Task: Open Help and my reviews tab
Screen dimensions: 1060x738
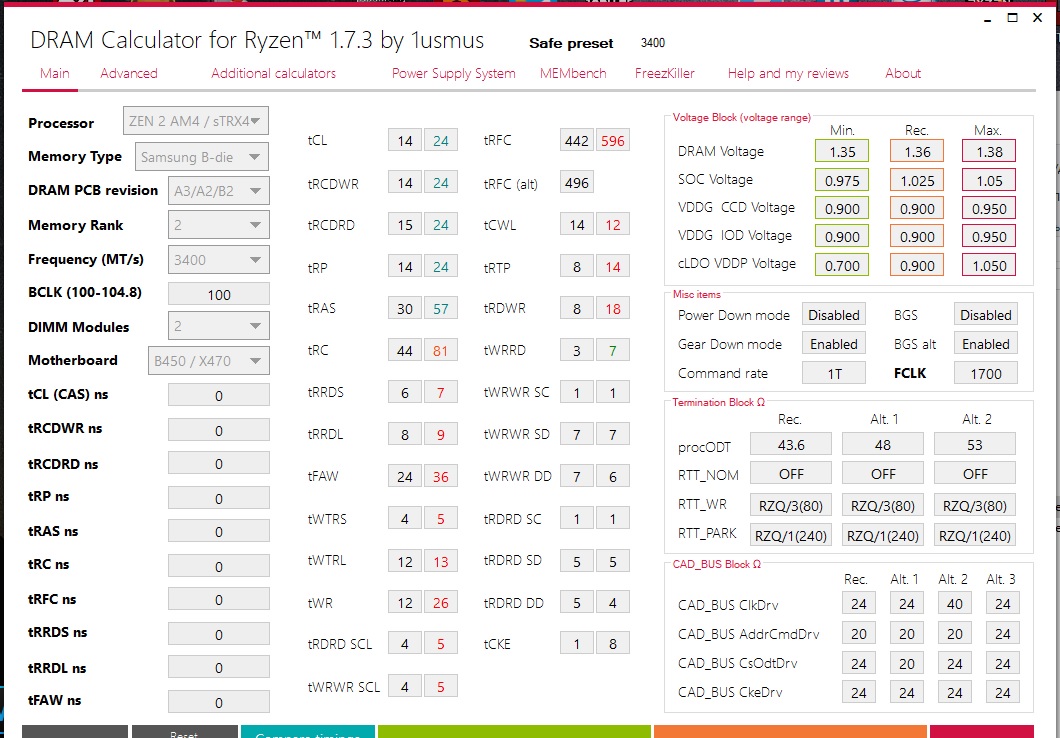Action: [x=788, y=74]
